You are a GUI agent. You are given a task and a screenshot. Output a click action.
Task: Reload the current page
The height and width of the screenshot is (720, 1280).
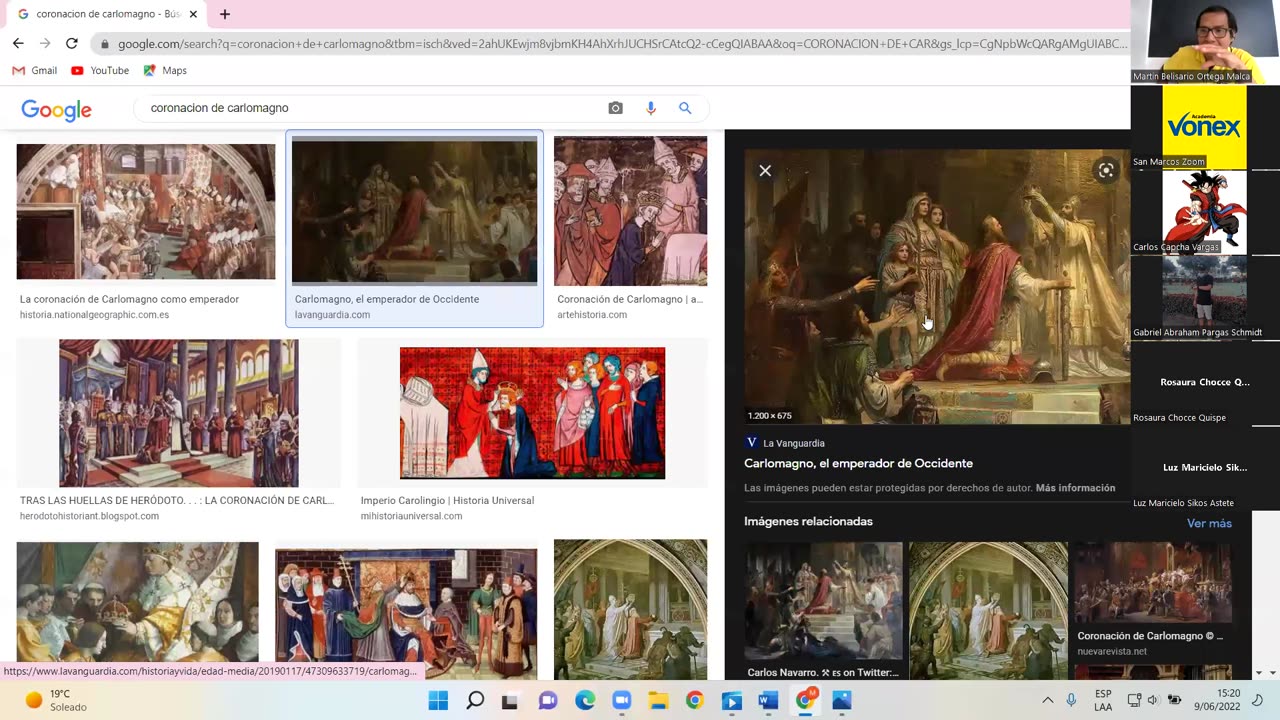72,43
